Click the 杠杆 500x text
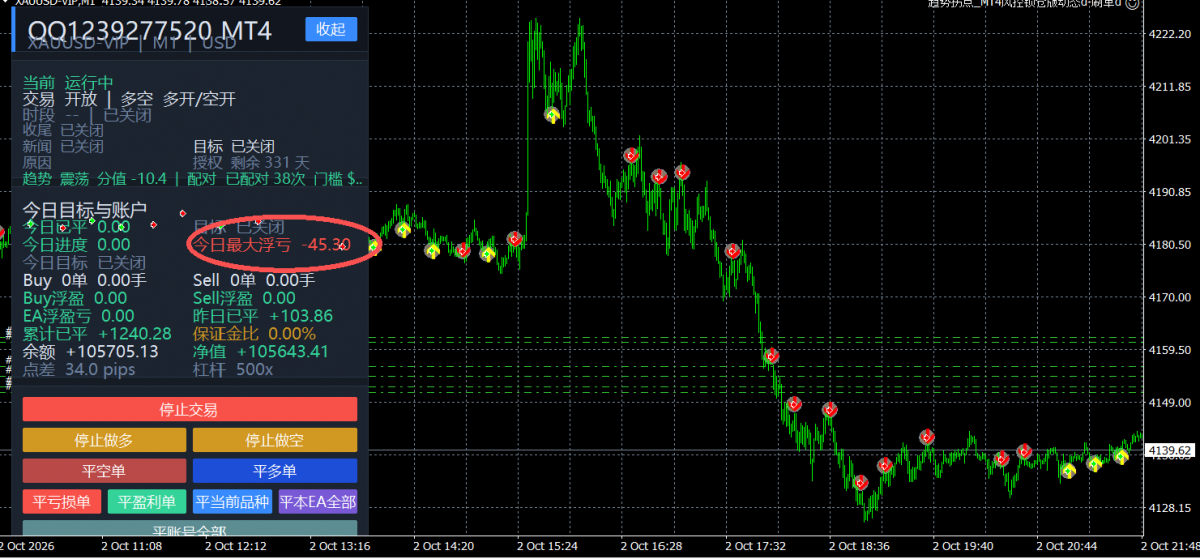This screenshot has width=1200, height=559. (x=232, y=370)
